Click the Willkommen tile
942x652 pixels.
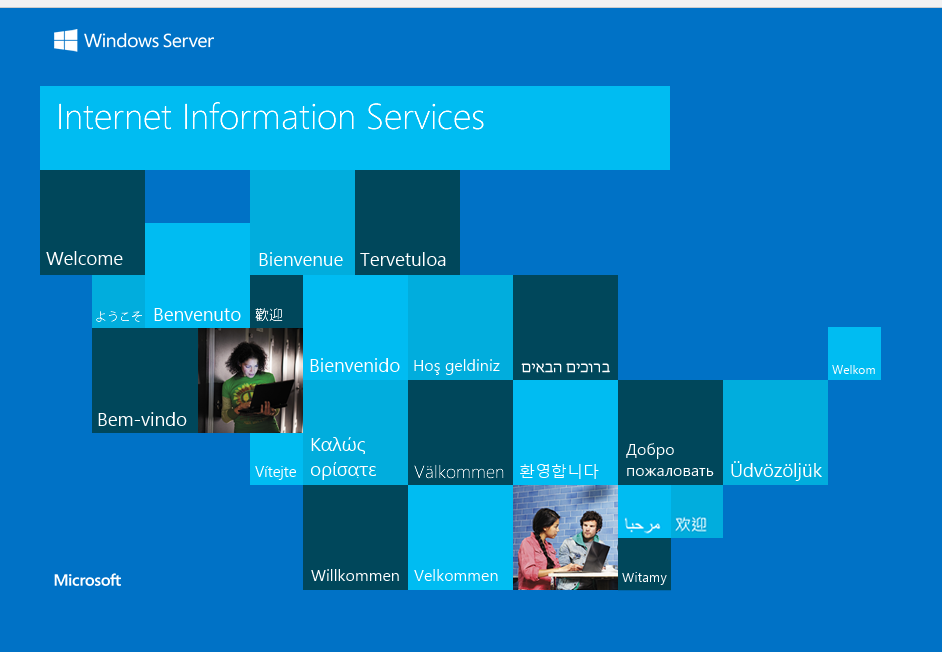[355, 537]
